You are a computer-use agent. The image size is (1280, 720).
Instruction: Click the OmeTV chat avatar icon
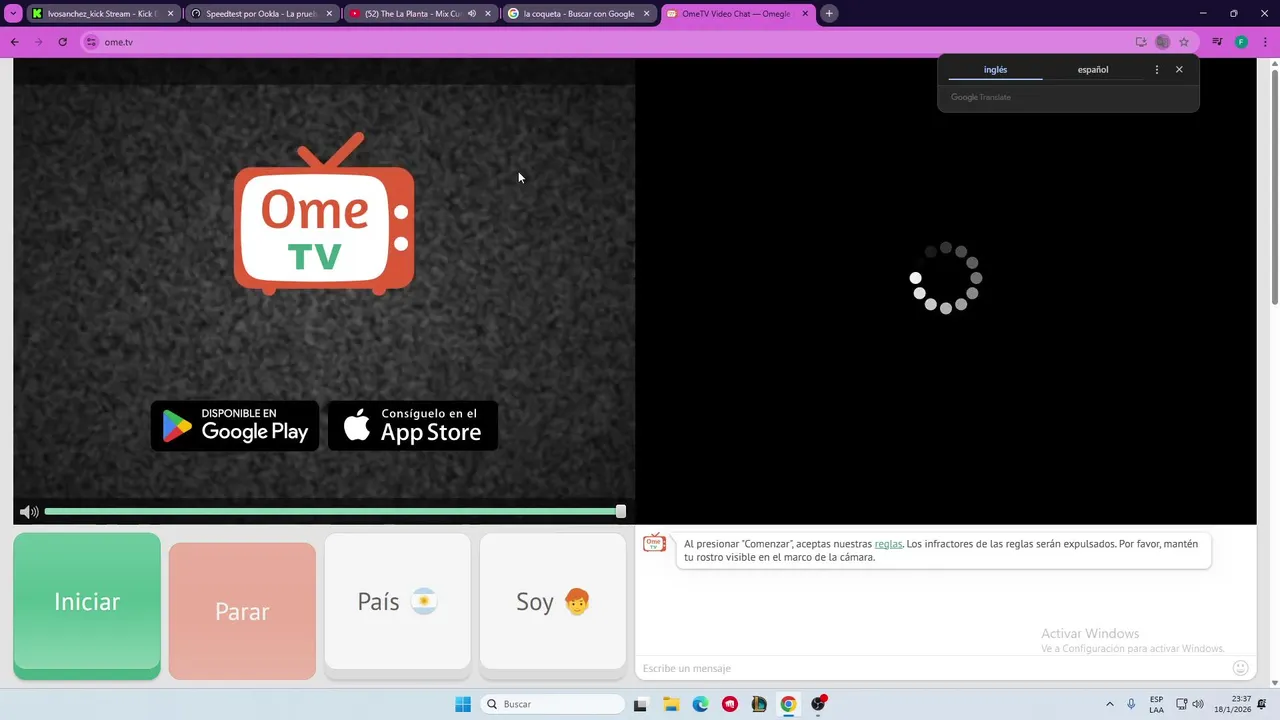coord(655,543)
